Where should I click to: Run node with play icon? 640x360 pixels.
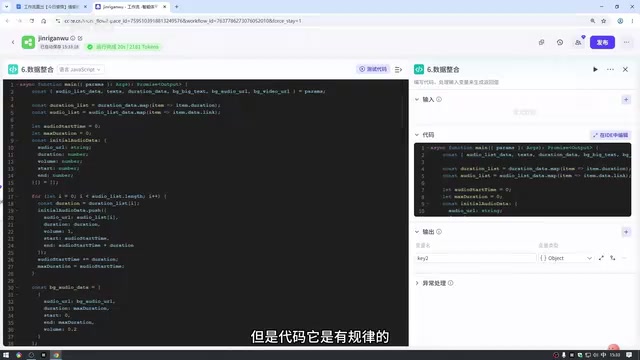pyautogui.click(x=595, y=69)
